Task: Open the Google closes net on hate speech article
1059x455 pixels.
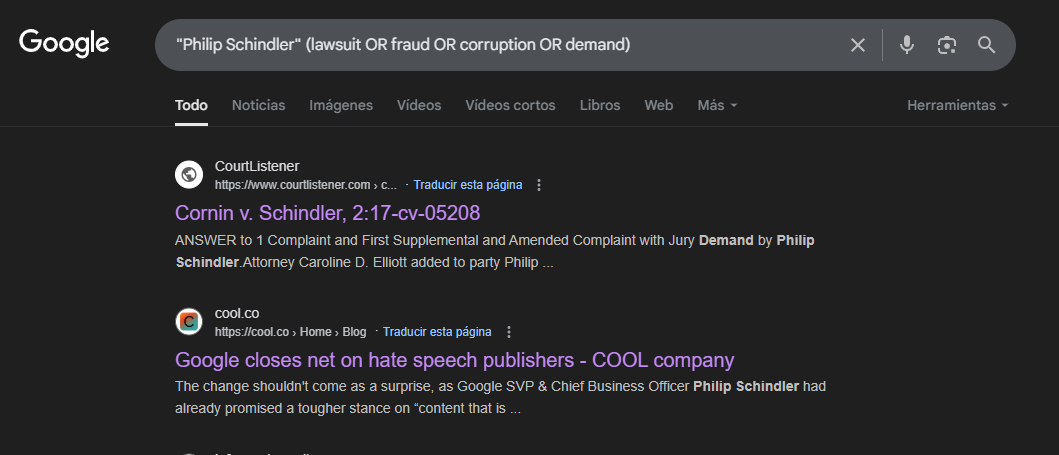Action: coord(454,360)
